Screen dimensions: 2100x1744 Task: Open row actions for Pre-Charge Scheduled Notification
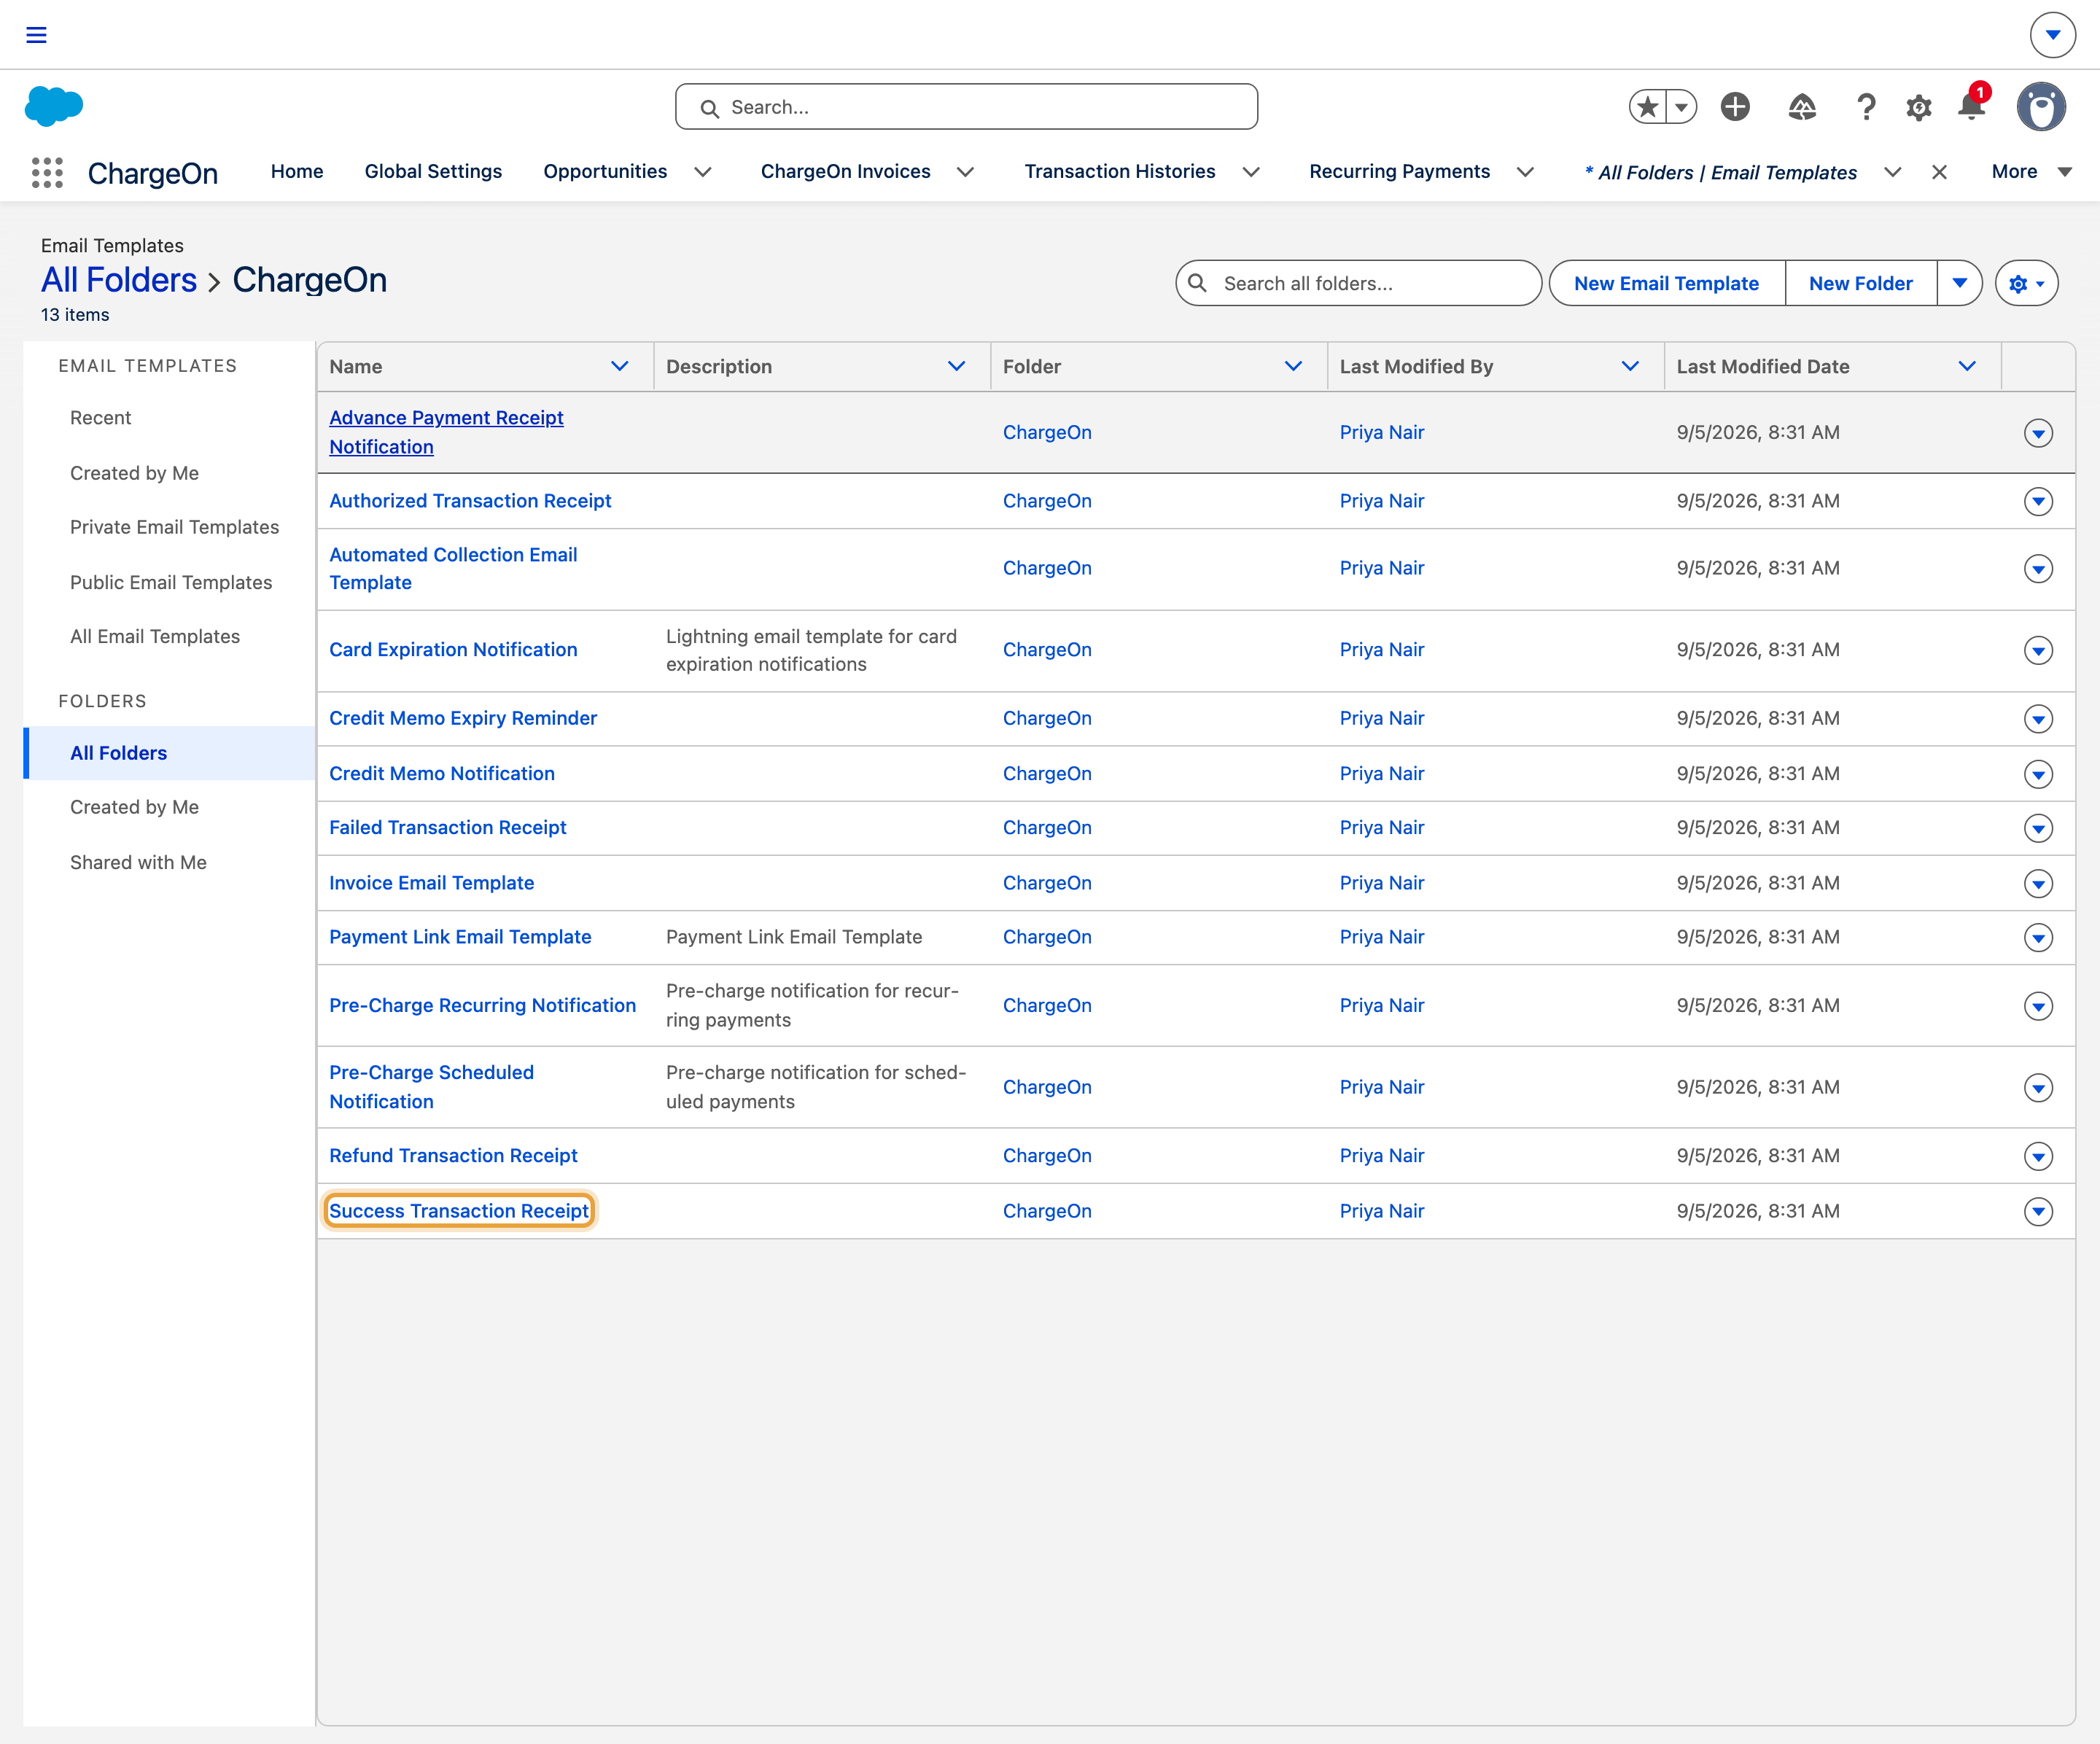point(2038,1088)
